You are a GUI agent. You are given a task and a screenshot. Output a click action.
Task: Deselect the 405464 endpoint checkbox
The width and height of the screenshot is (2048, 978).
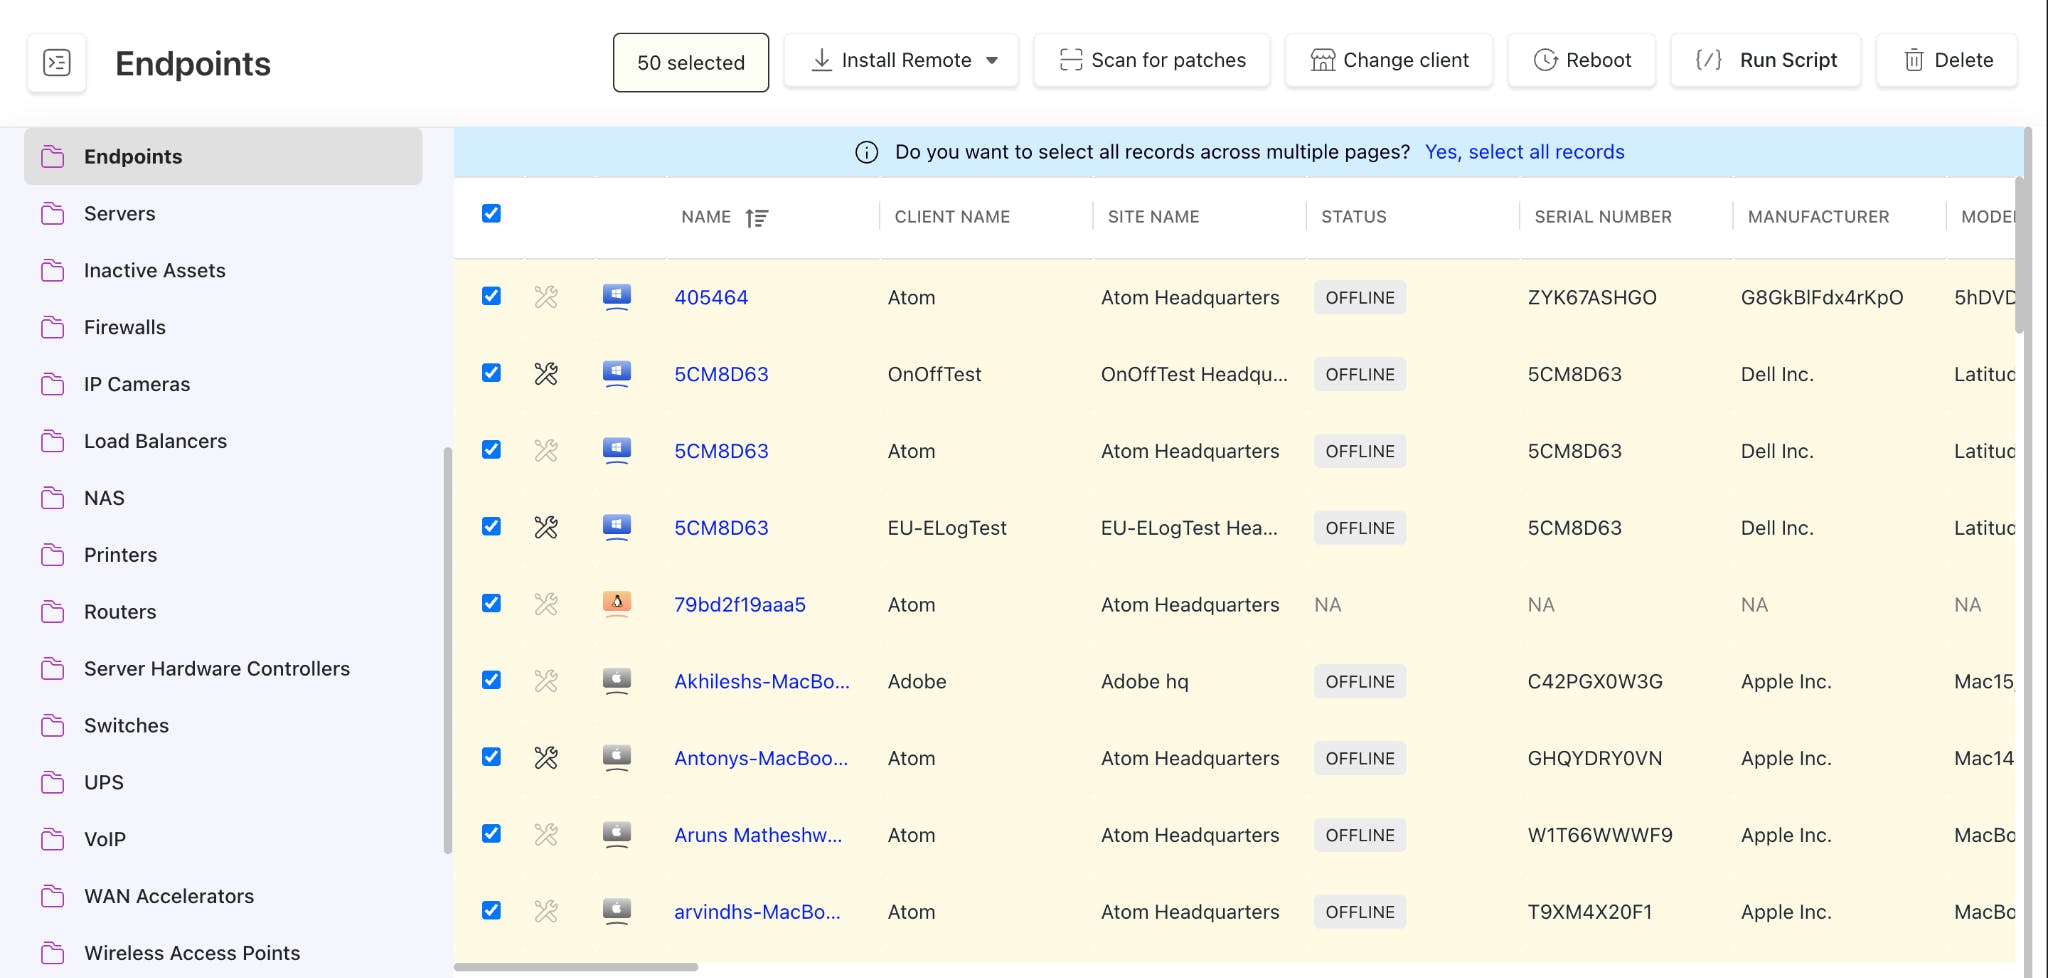tap(491, 296)
